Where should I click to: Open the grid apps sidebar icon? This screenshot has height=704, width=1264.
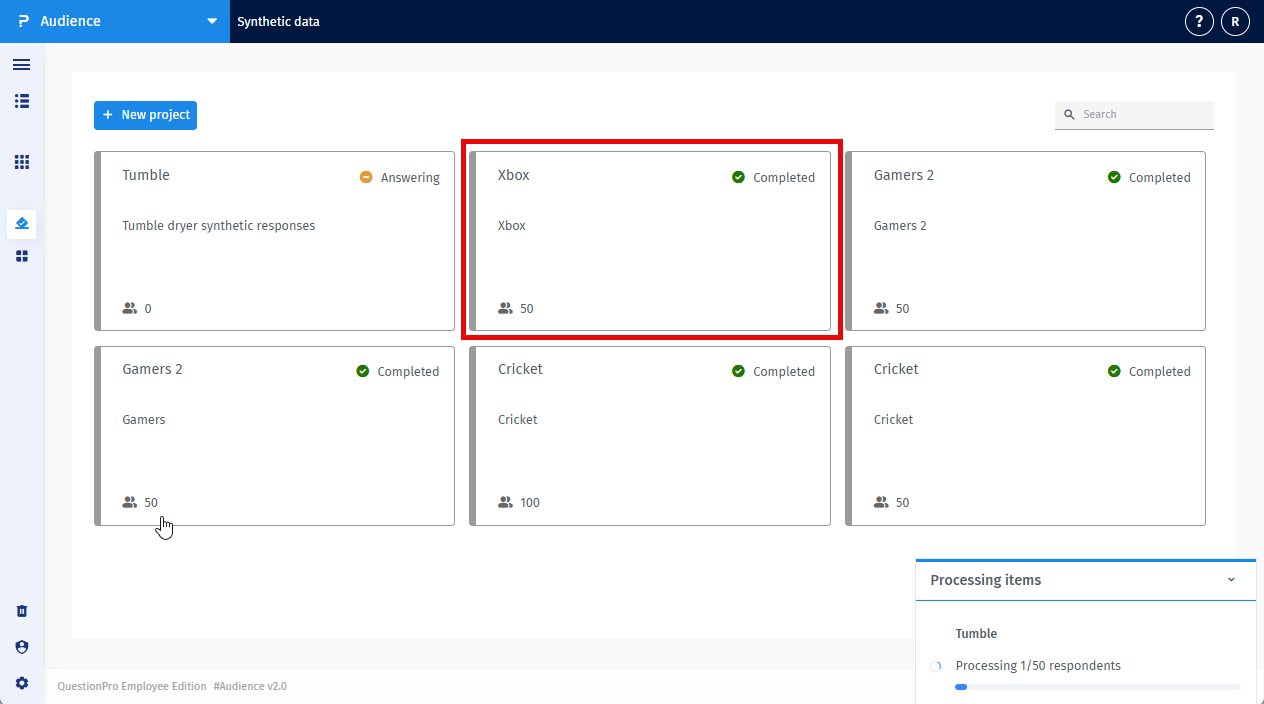tap(21, 162)
